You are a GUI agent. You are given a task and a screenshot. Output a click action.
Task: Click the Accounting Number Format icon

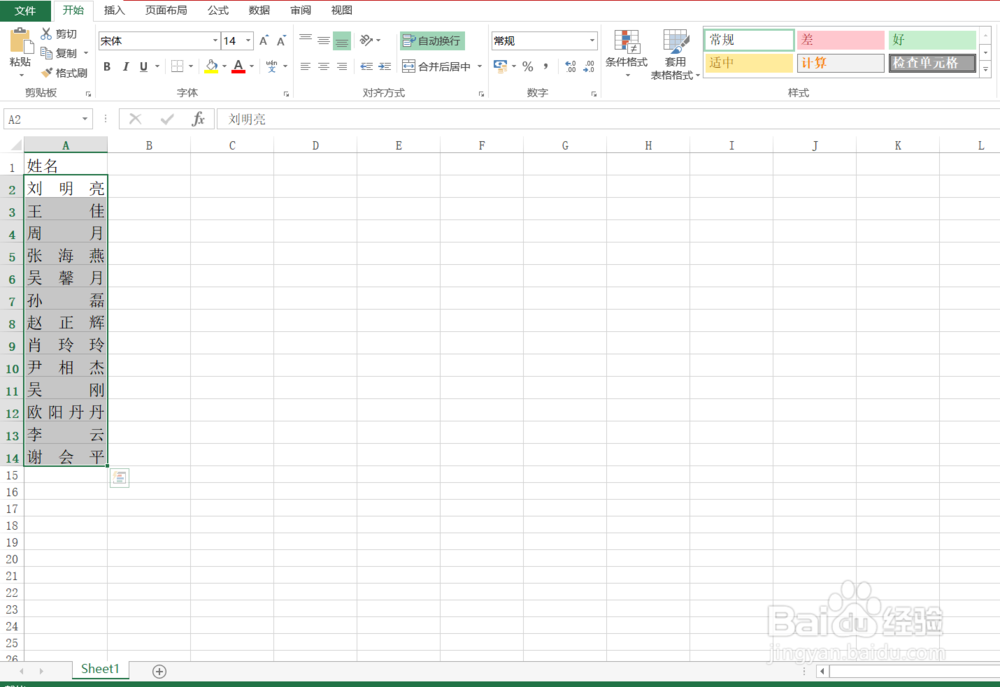click(501, 66)
